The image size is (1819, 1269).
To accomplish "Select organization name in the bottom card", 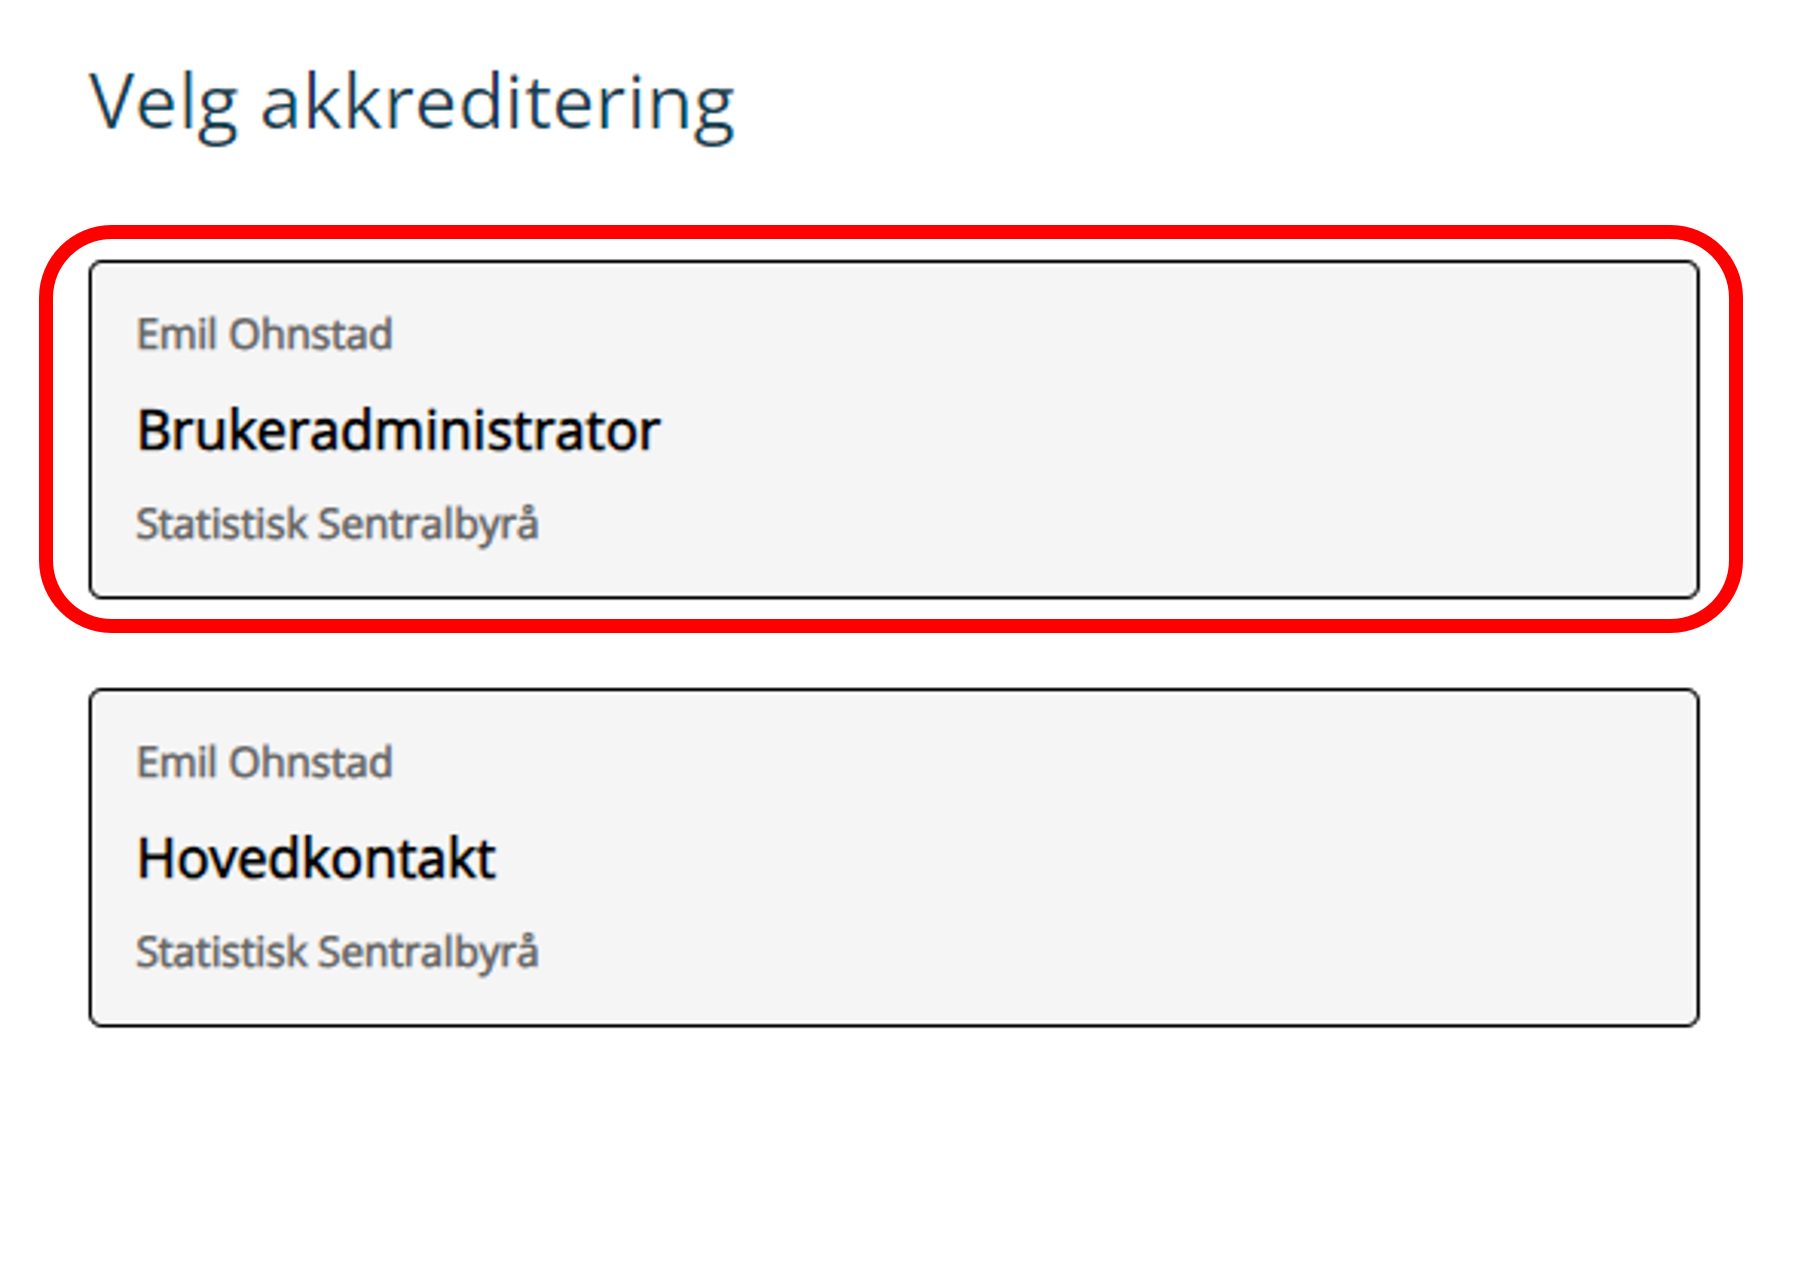I will coord(337,953).
